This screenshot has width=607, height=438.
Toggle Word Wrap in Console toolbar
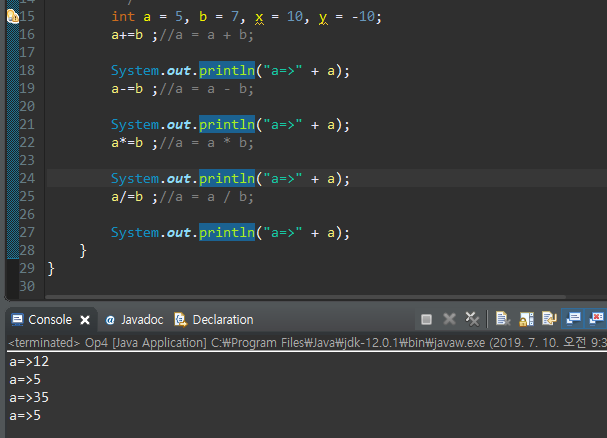[549, 319]
